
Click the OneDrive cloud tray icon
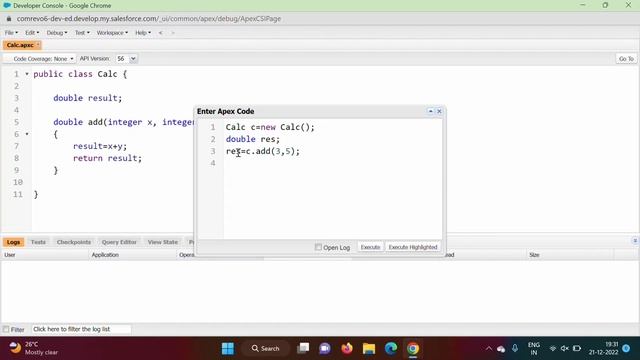(x=501, y=349)
